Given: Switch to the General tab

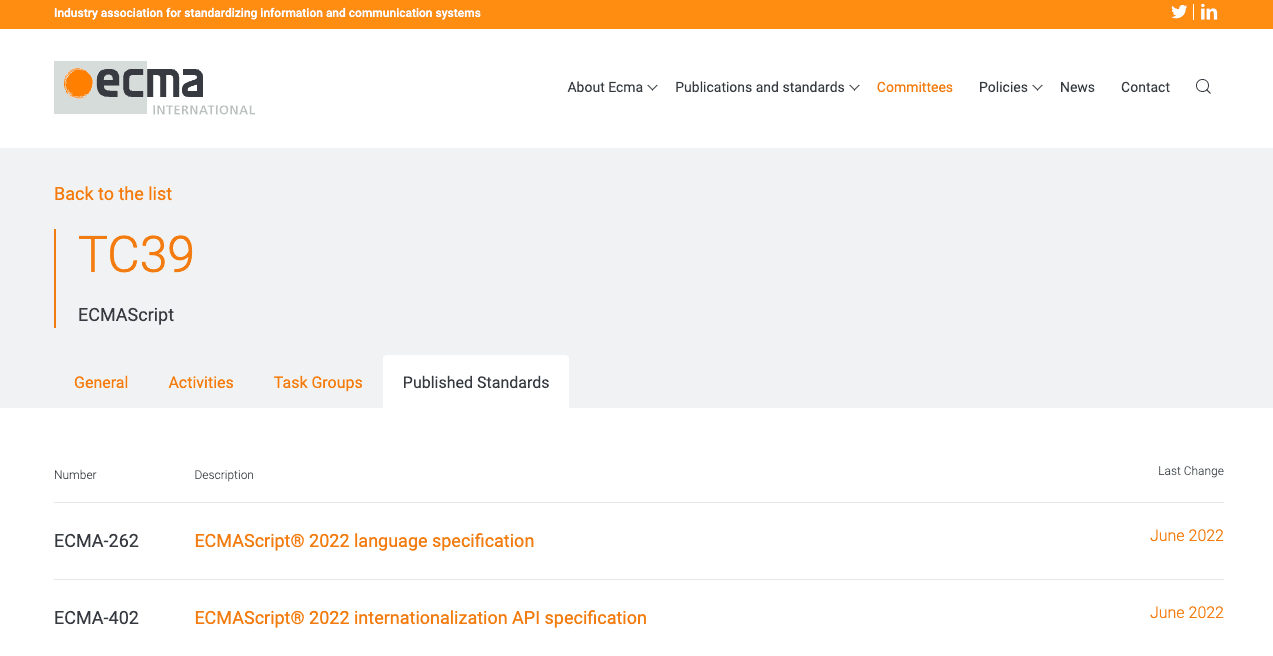Looking at the screenshot, I should 101,382.
